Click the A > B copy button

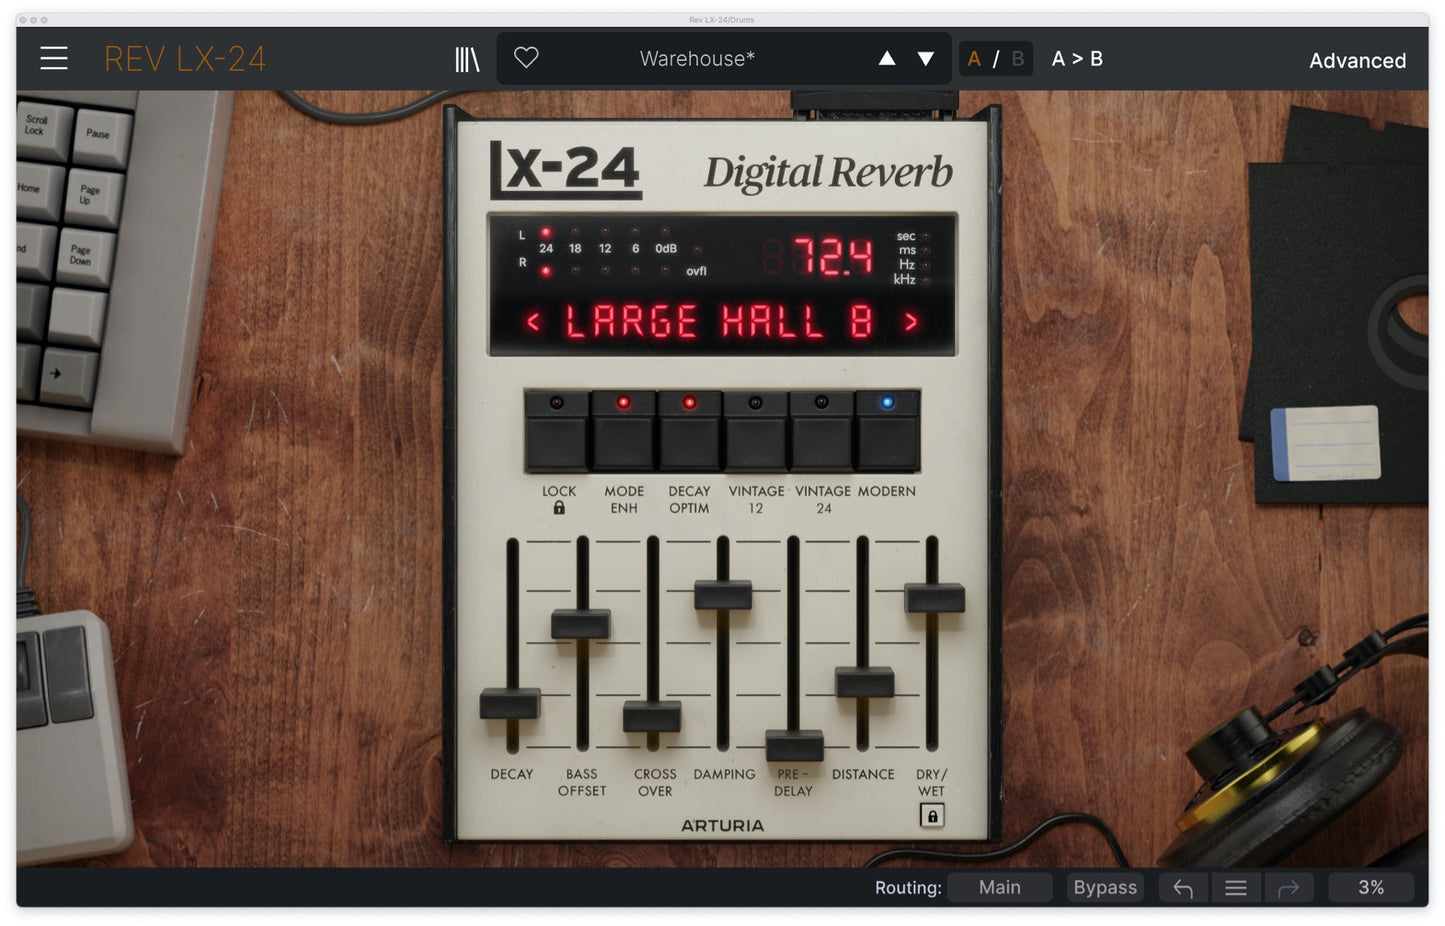pyautogui.click(x=1077, y=58)
